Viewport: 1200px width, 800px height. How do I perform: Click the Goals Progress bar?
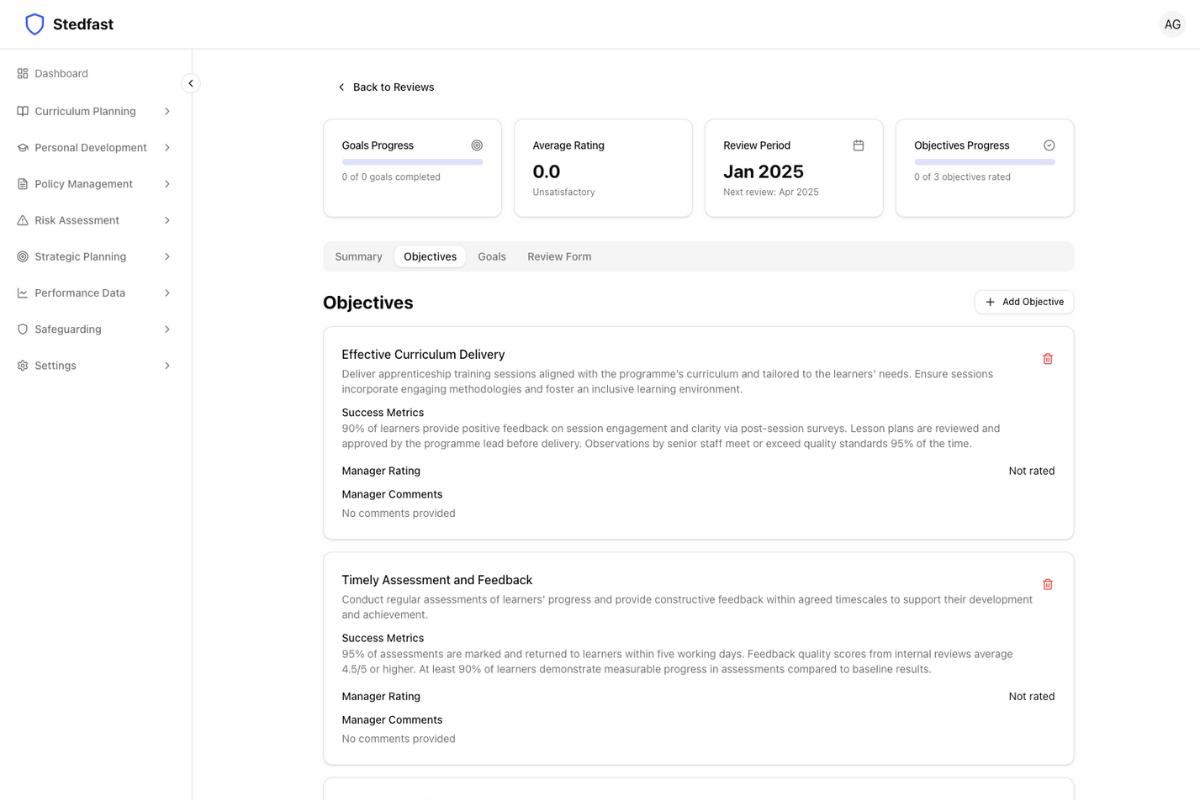(412, 162)
